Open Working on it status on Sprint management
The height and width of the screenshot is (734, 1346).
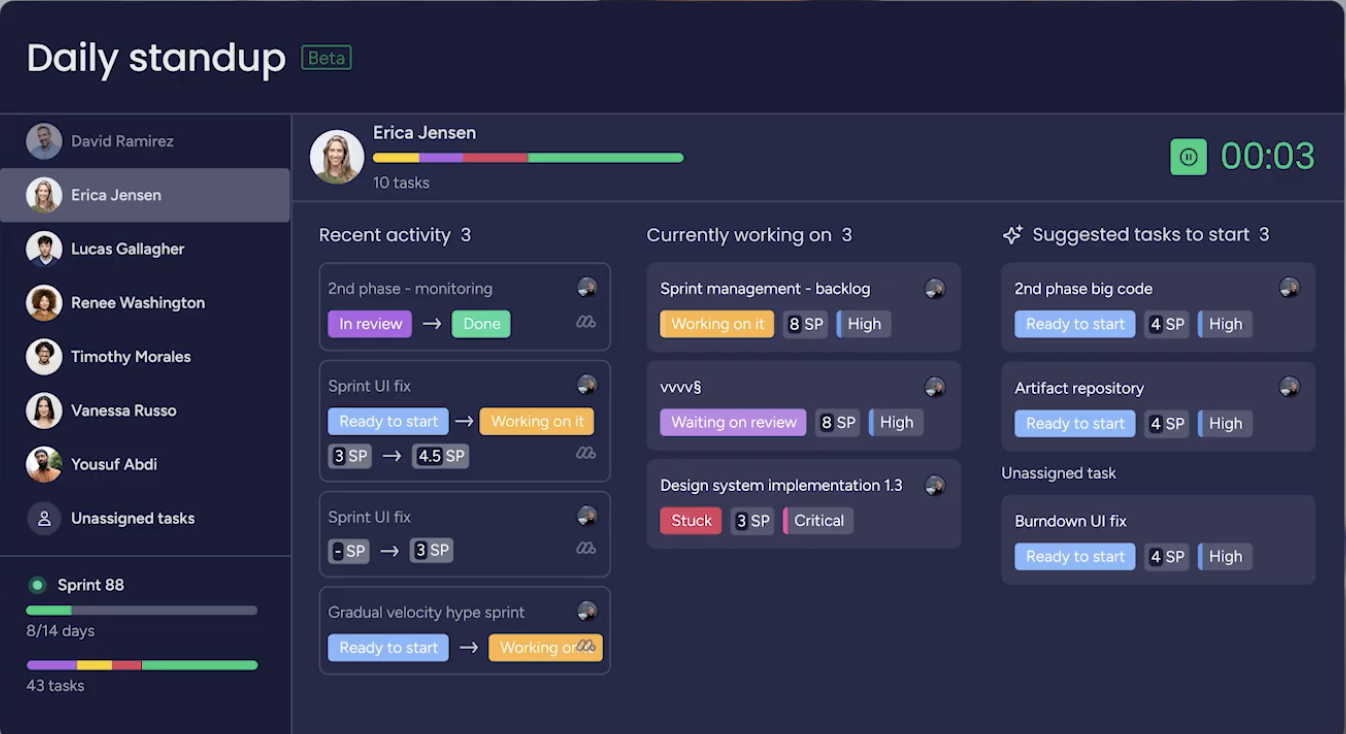716,324
